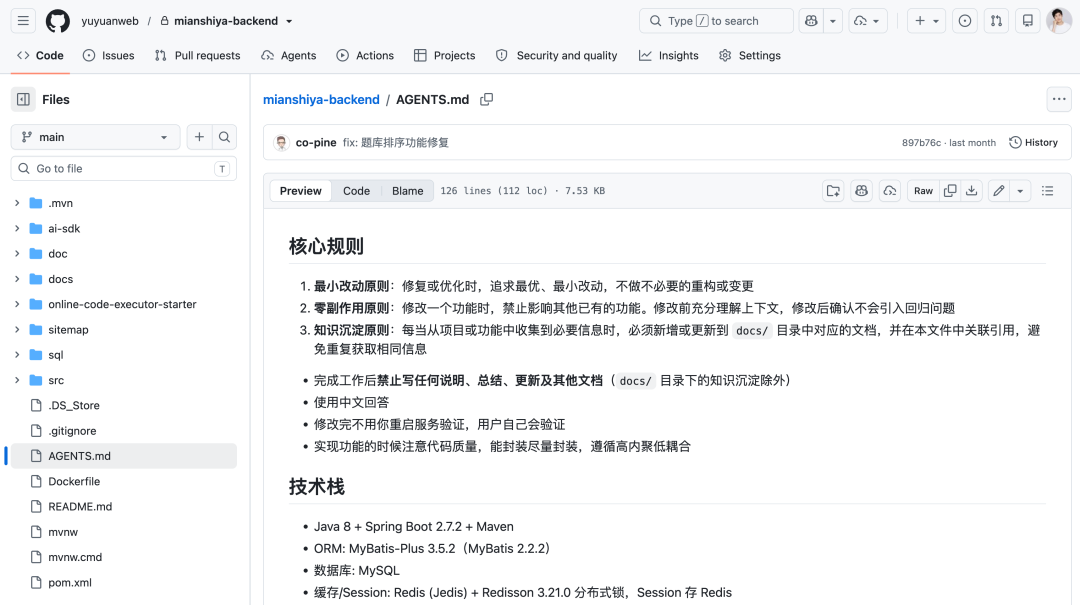1080x605 pixels.
Task: Open the Insights tab
Action: pos(669,55)
